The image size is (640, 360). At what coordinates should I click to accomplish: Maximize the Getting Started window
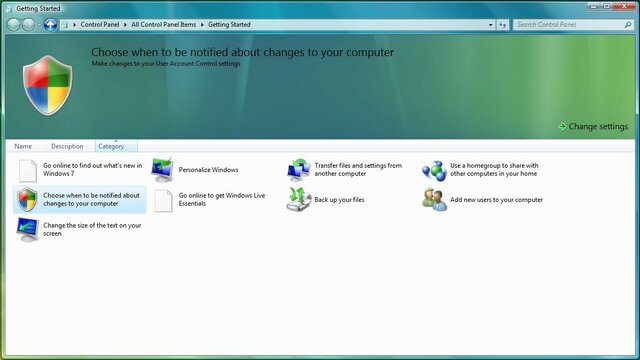pos(607,6)
